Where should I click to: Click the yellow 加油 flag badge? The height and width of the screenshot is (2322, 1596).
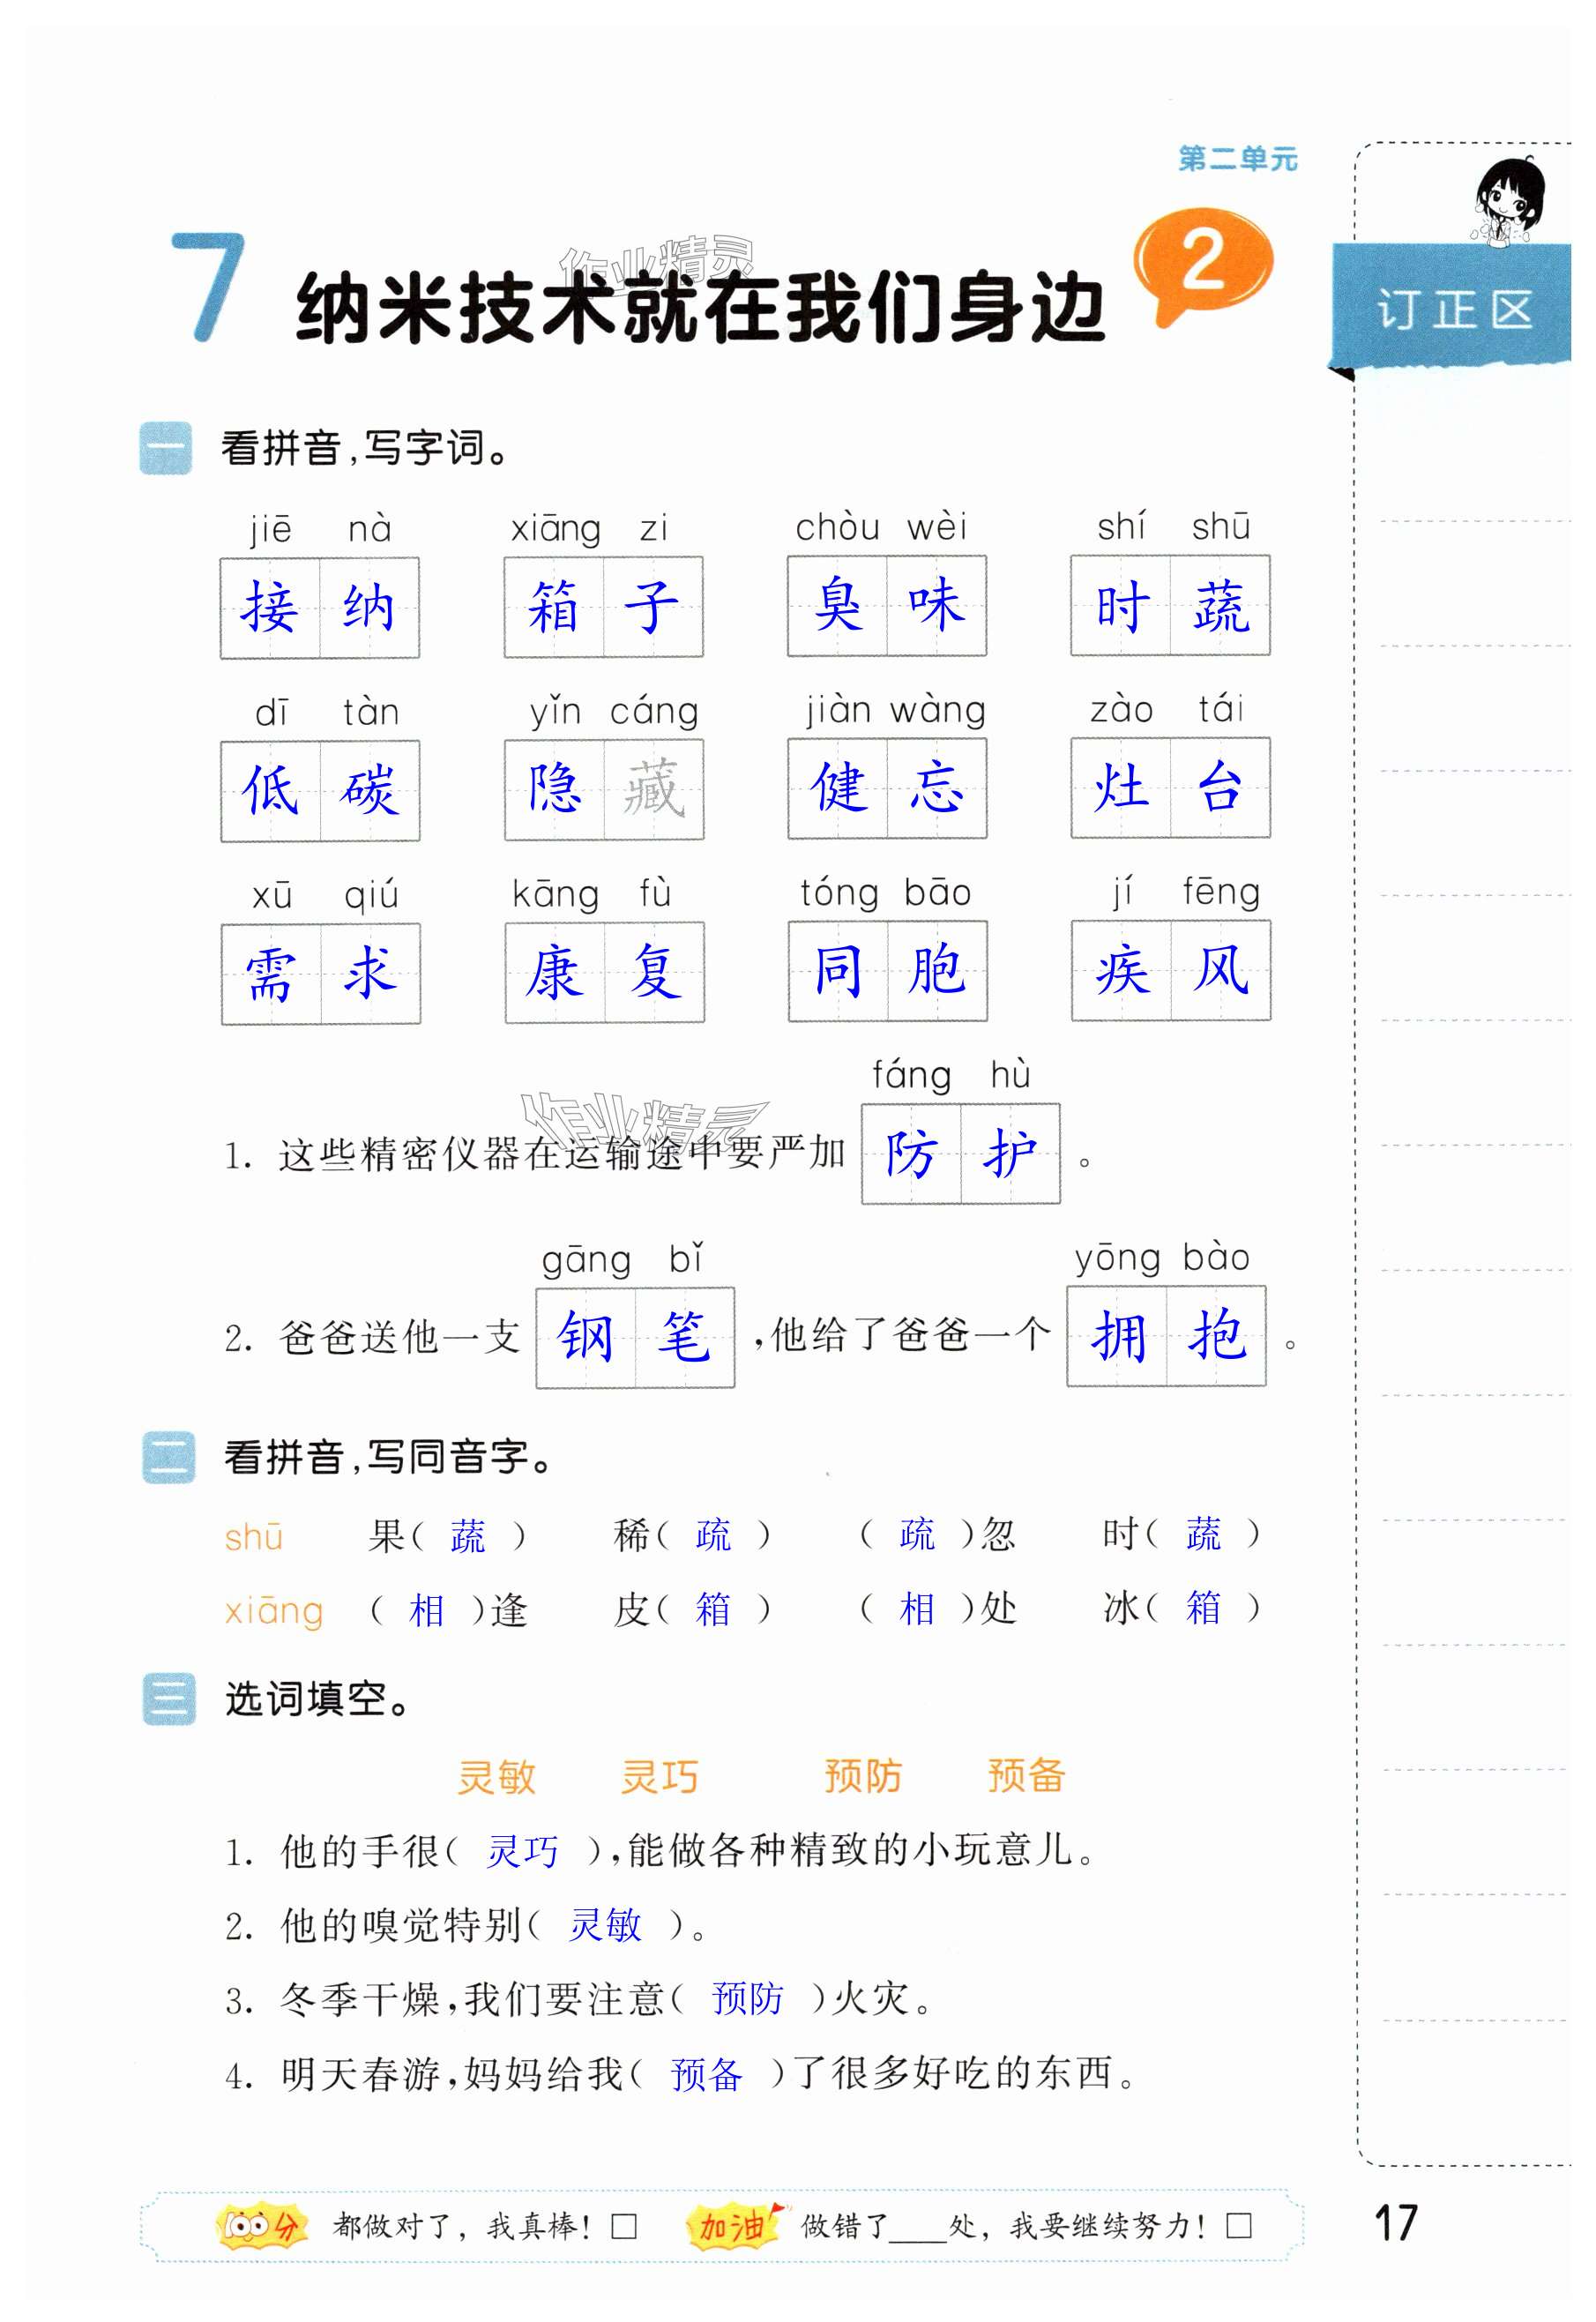coord(735,2225)
